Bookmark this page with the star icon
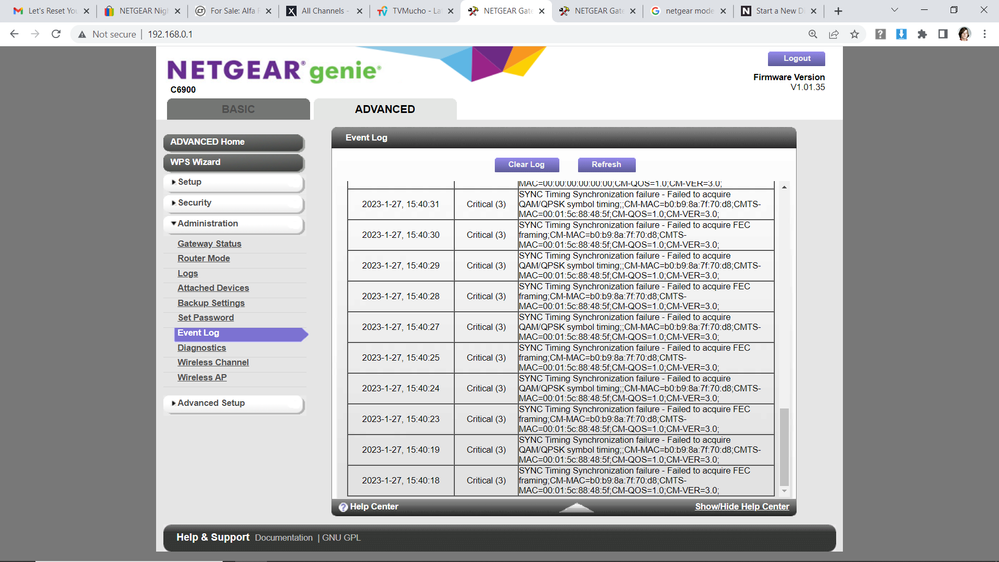Image resolution: width=999 pixels, height=562 pixels. point(854,34)
